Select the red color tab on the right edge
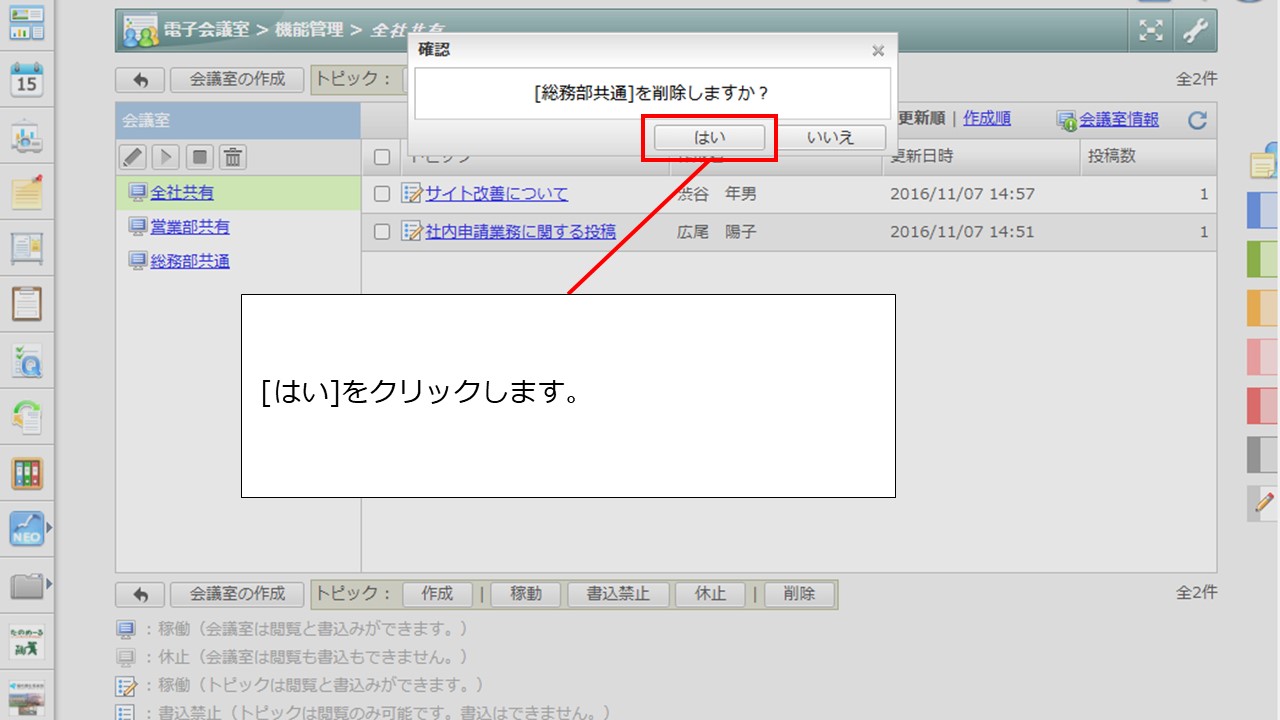1280x720 pixels. pyautogui.click(x=1264, y=406)
